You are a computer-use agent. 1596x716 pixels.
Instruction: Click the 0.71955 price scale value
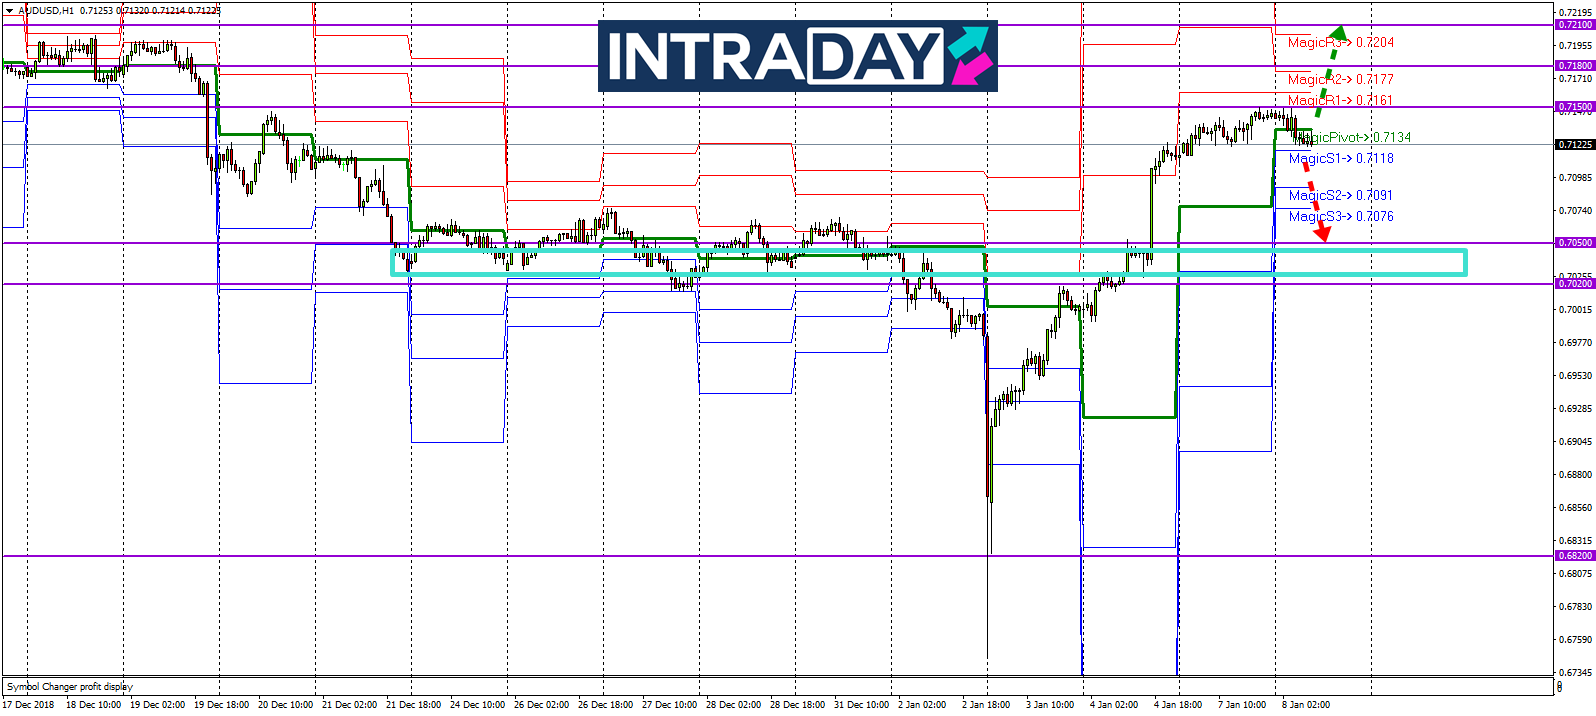(1575, 46)
